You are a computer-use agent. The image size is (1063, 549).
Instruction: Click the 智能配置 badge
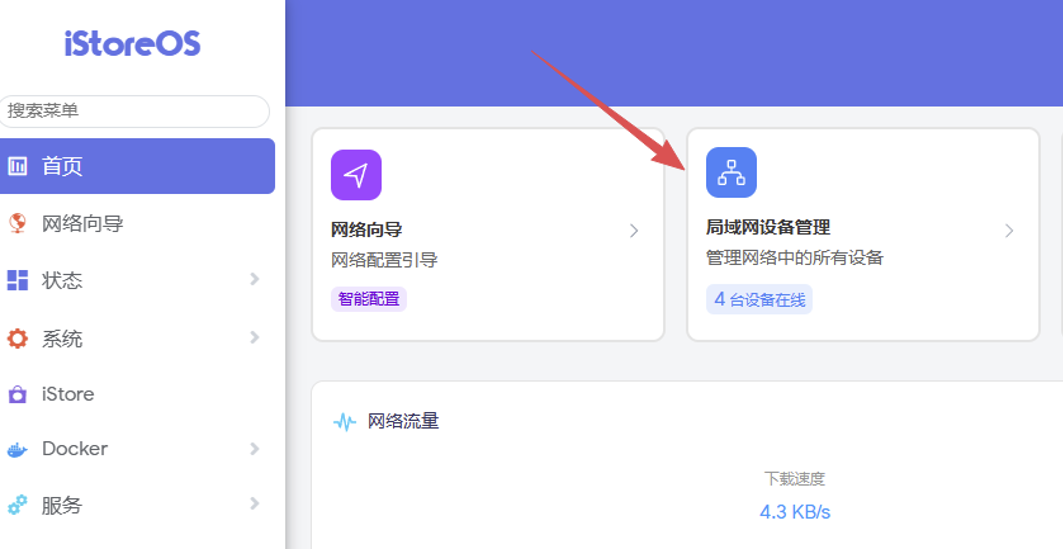[x=369, y=299]
